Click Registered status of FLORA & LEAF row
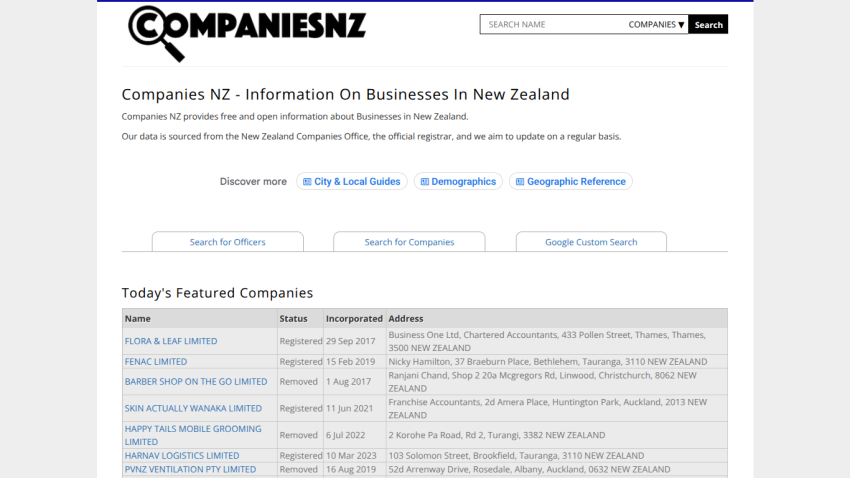The image size is (850, 478). (301, 341)
